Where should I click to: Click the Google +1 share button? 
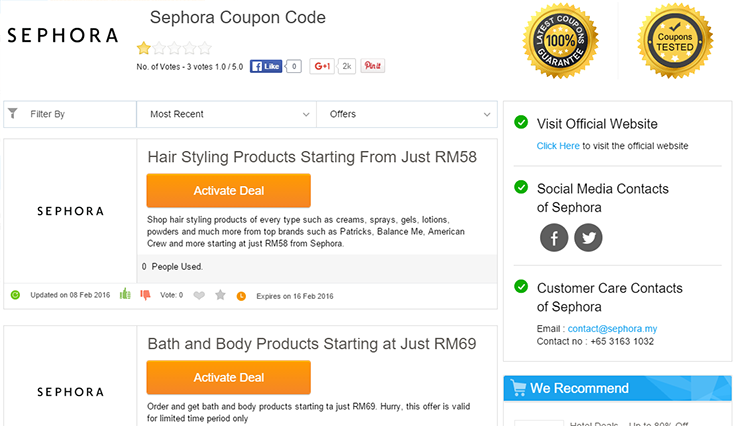click(x=322, y=66)
